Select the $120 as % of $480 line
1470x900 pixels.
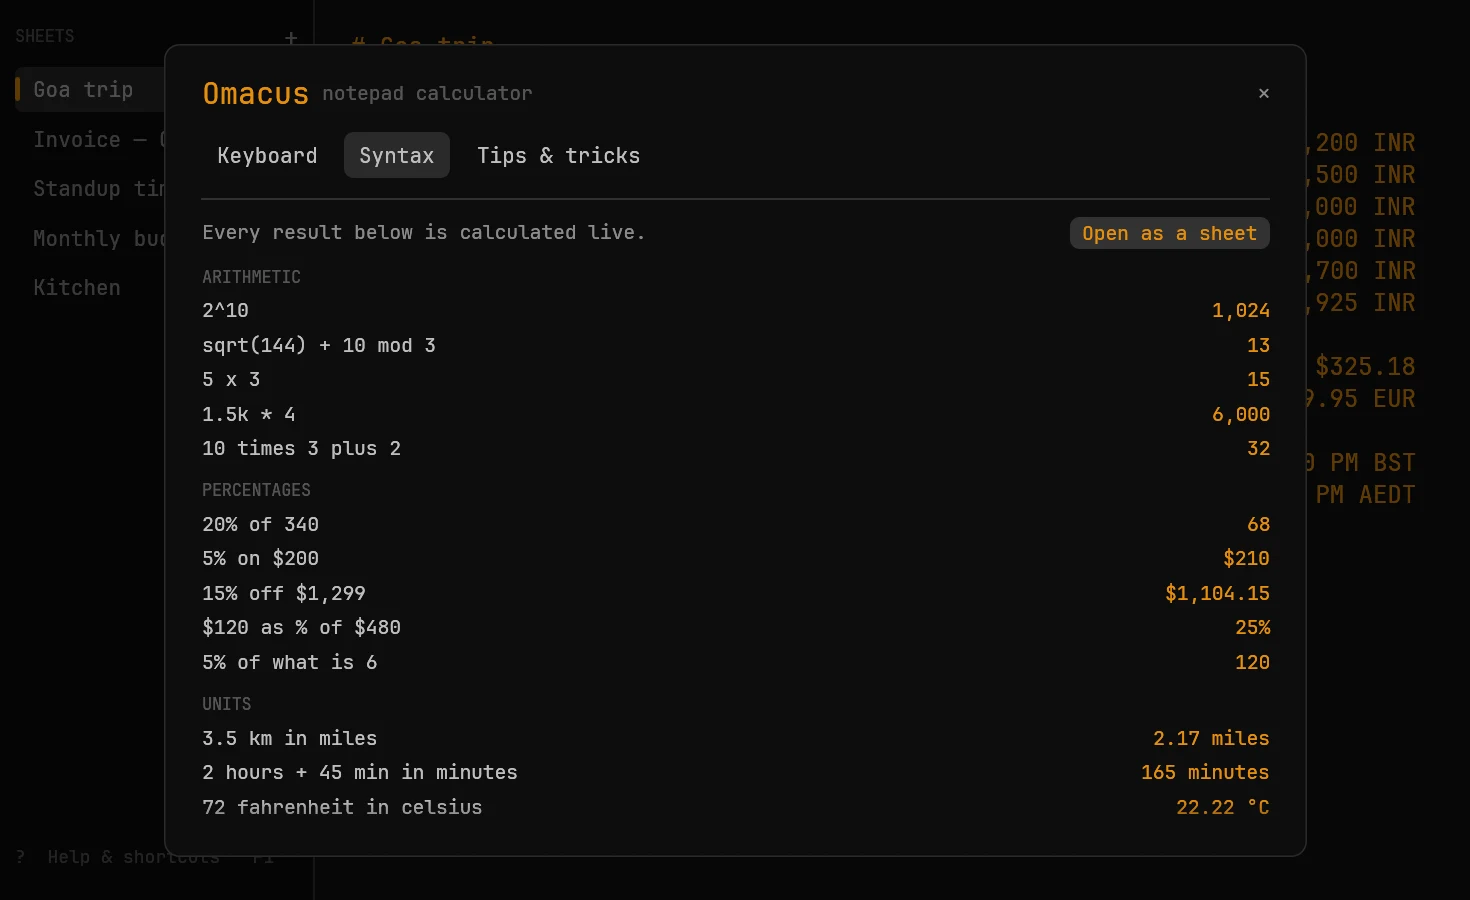click(302, 627)
